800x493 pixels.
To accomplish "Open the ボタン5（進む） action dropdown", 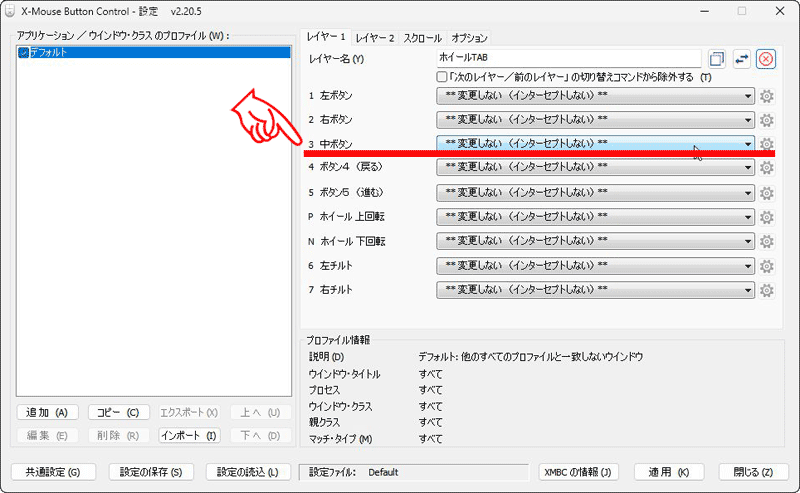I will [595, 193].
